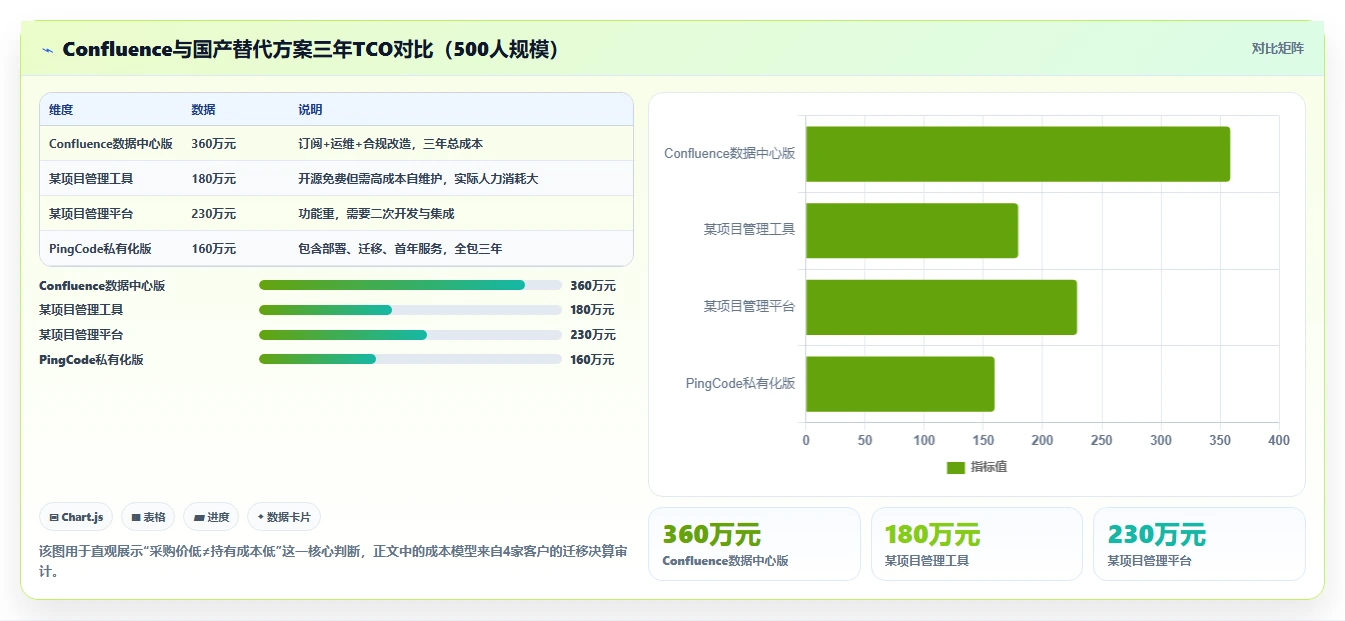Click the 360万元 progress value label

593,286
